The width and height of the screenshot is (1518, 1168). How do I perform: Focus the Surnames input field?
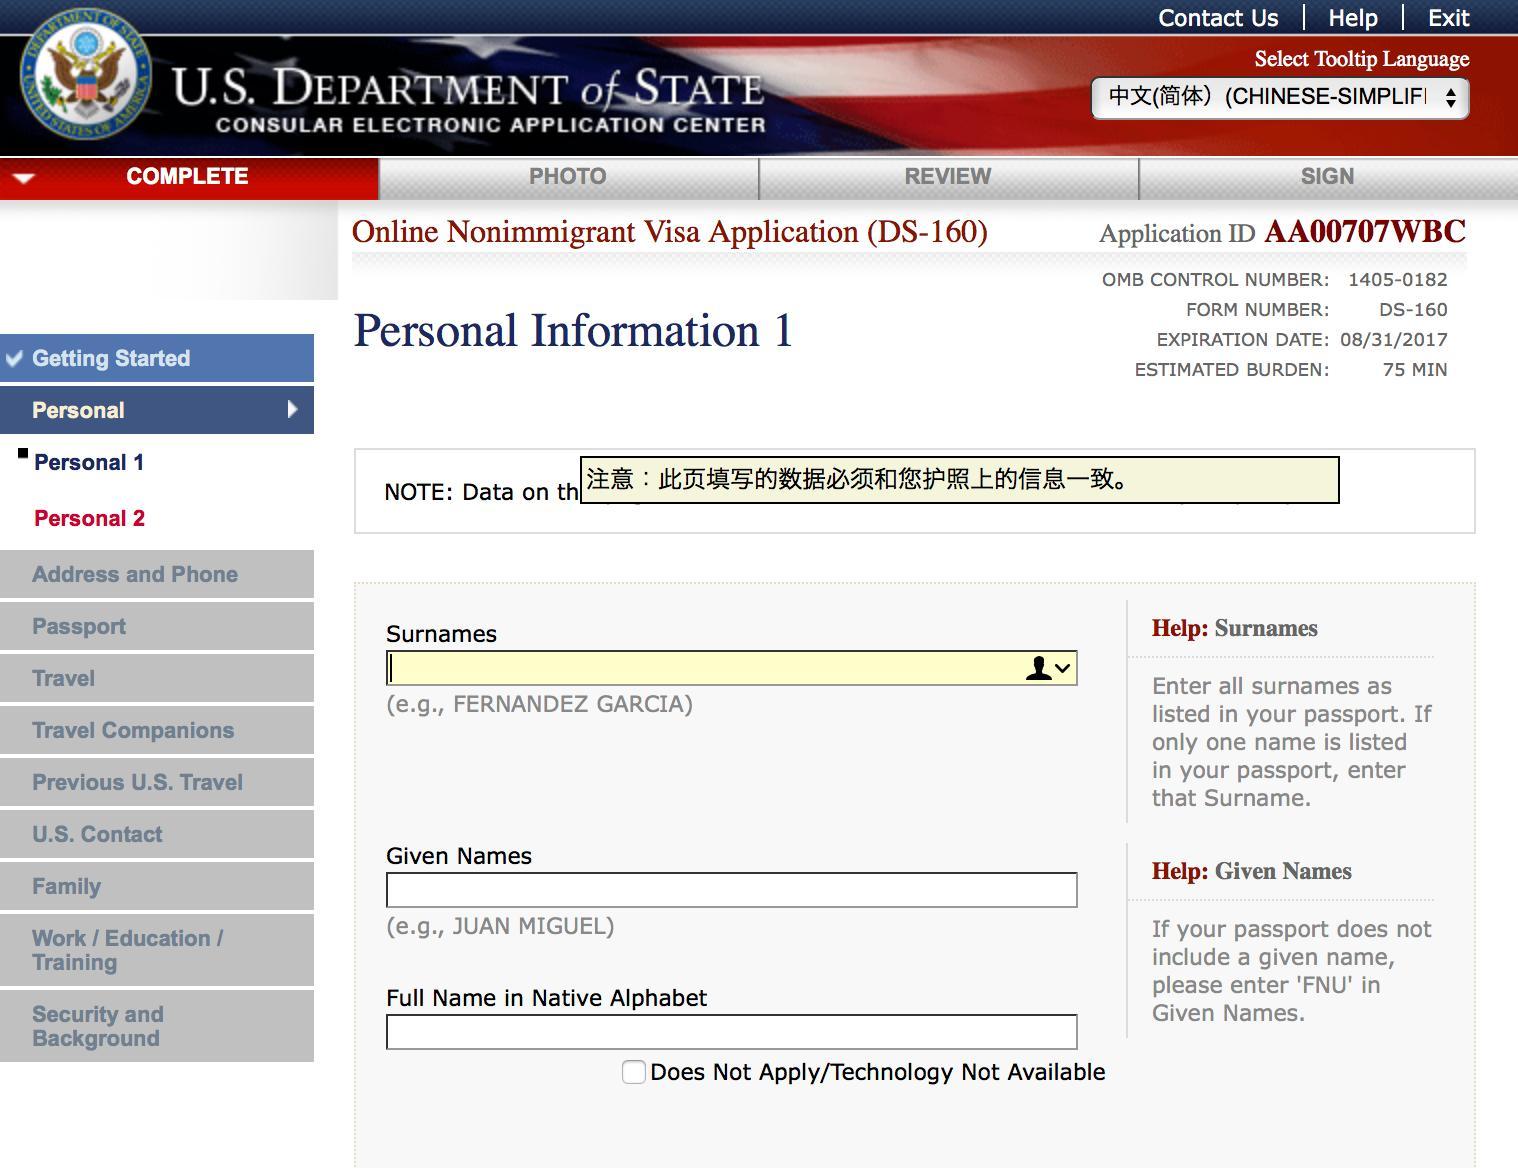point(732,668)
